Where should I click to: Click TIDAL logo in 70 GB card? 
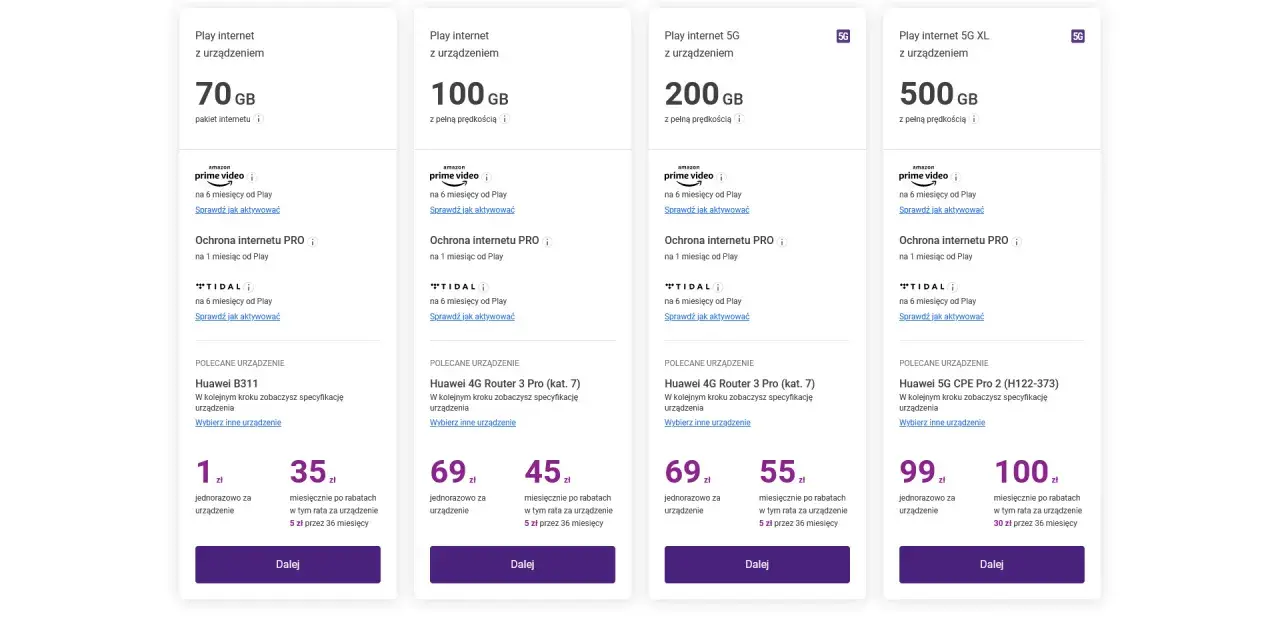[218, 287]
